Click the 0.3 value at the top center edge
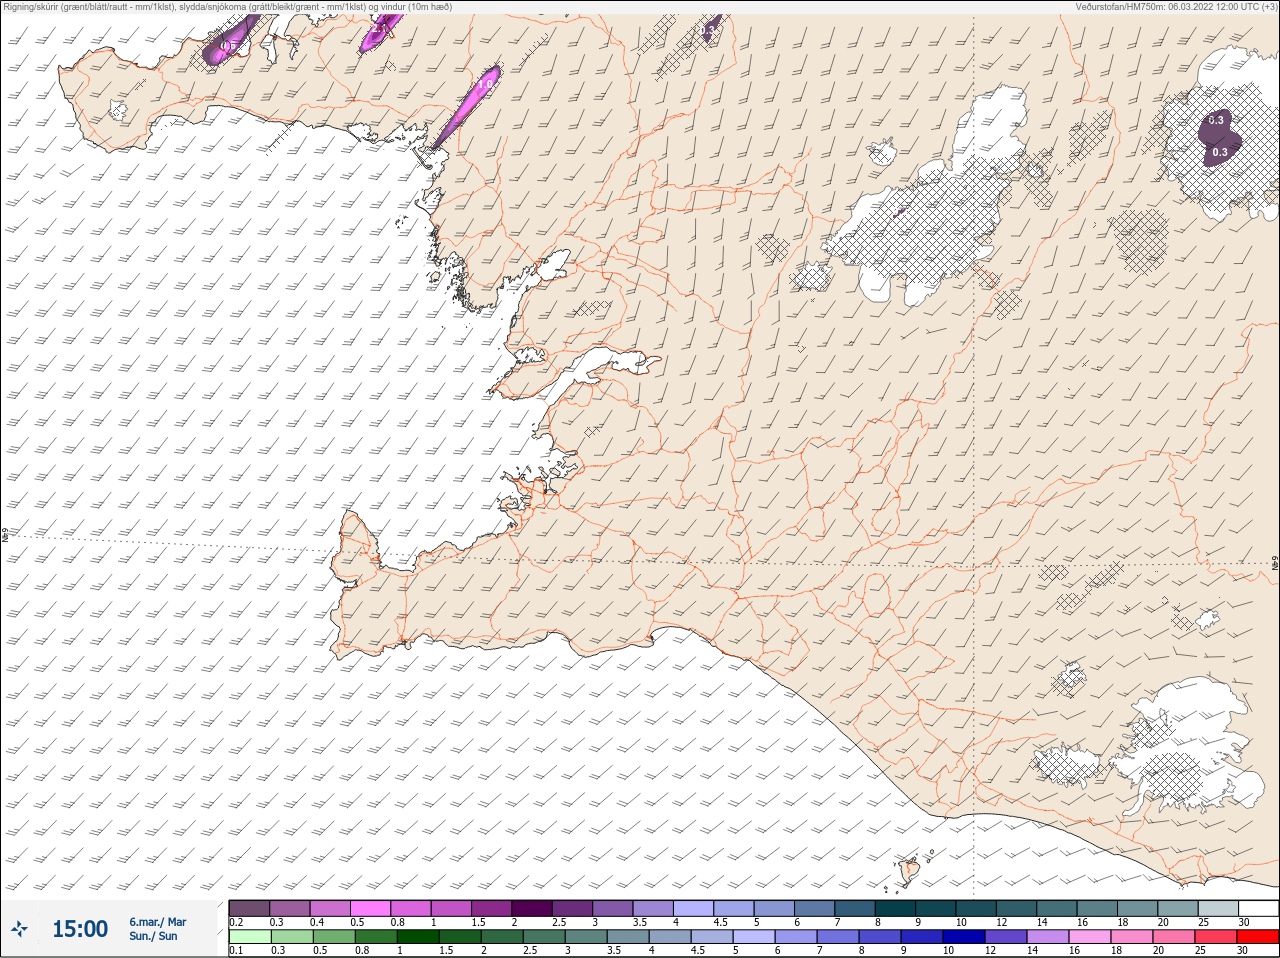 tap(707, 31)
